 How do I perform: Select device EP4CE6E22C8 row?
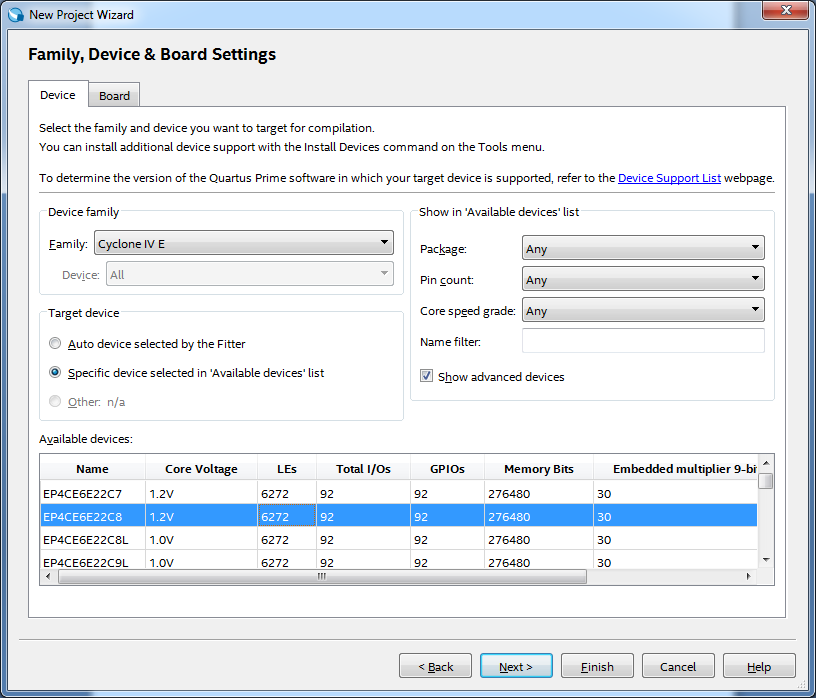pos(399,516)
